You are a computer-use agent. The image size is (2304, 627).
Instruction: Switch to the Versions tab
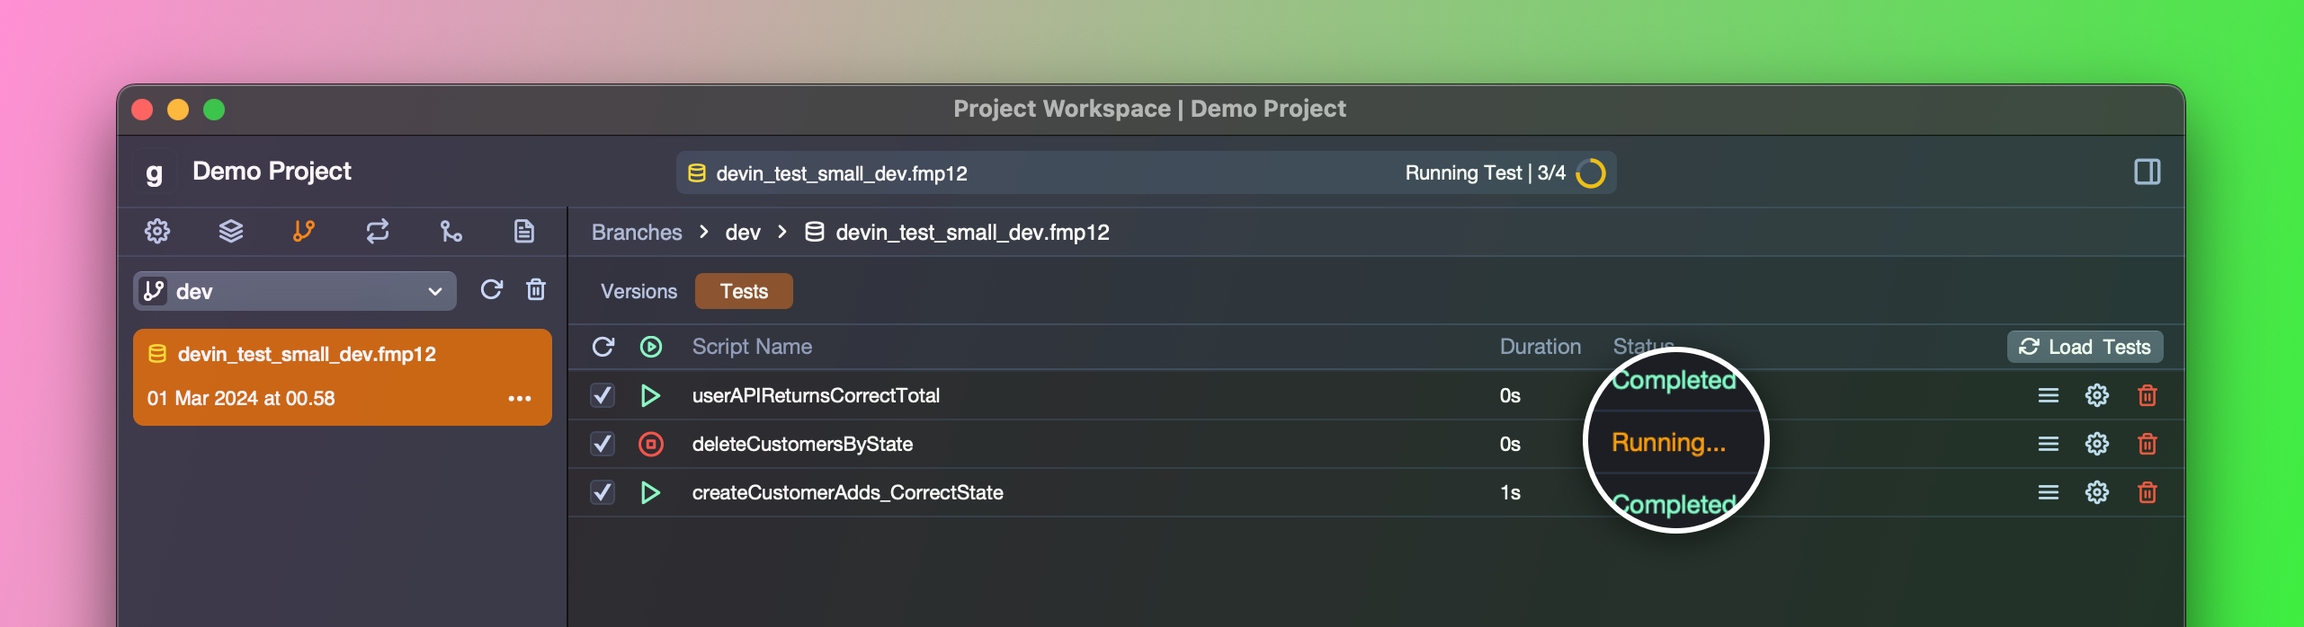(x=638, y=291)
